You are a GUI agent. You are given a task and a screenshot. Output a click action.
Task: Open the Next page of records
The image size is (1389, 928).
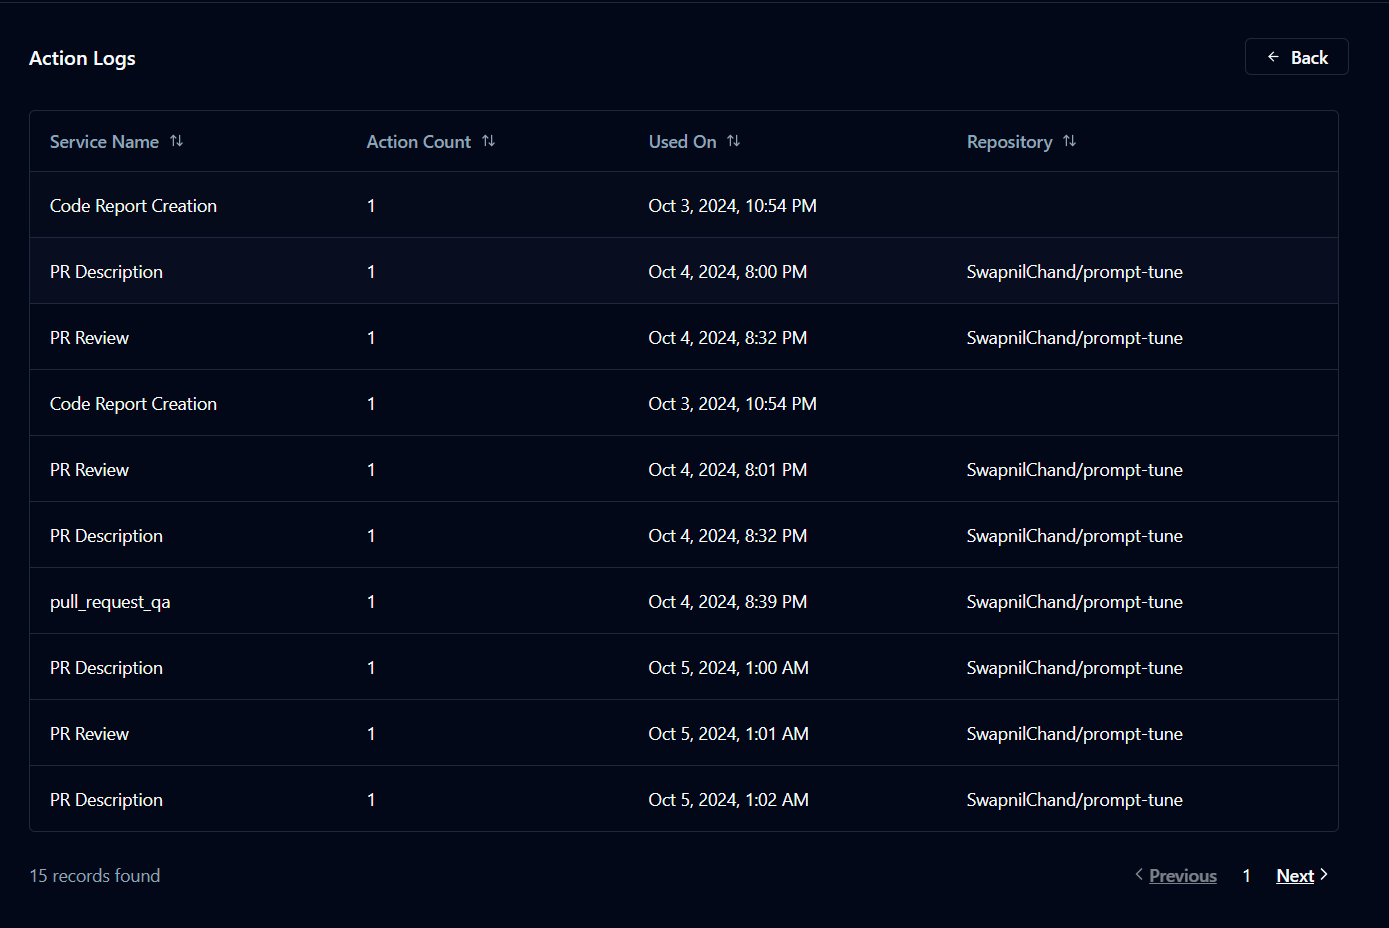[1294, 875]
